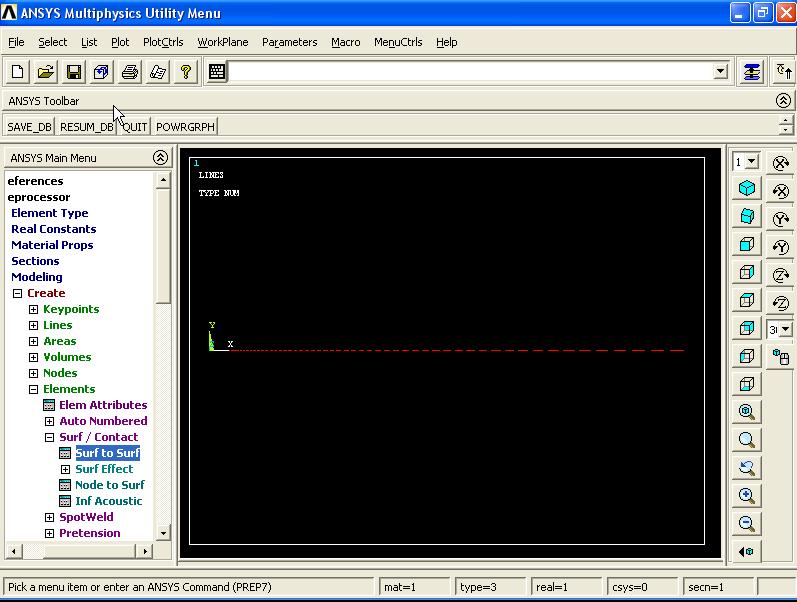Click the QUIT toolbar button
Image resolution: width=797 pixels, height=602 pixels.
point(135,127)
